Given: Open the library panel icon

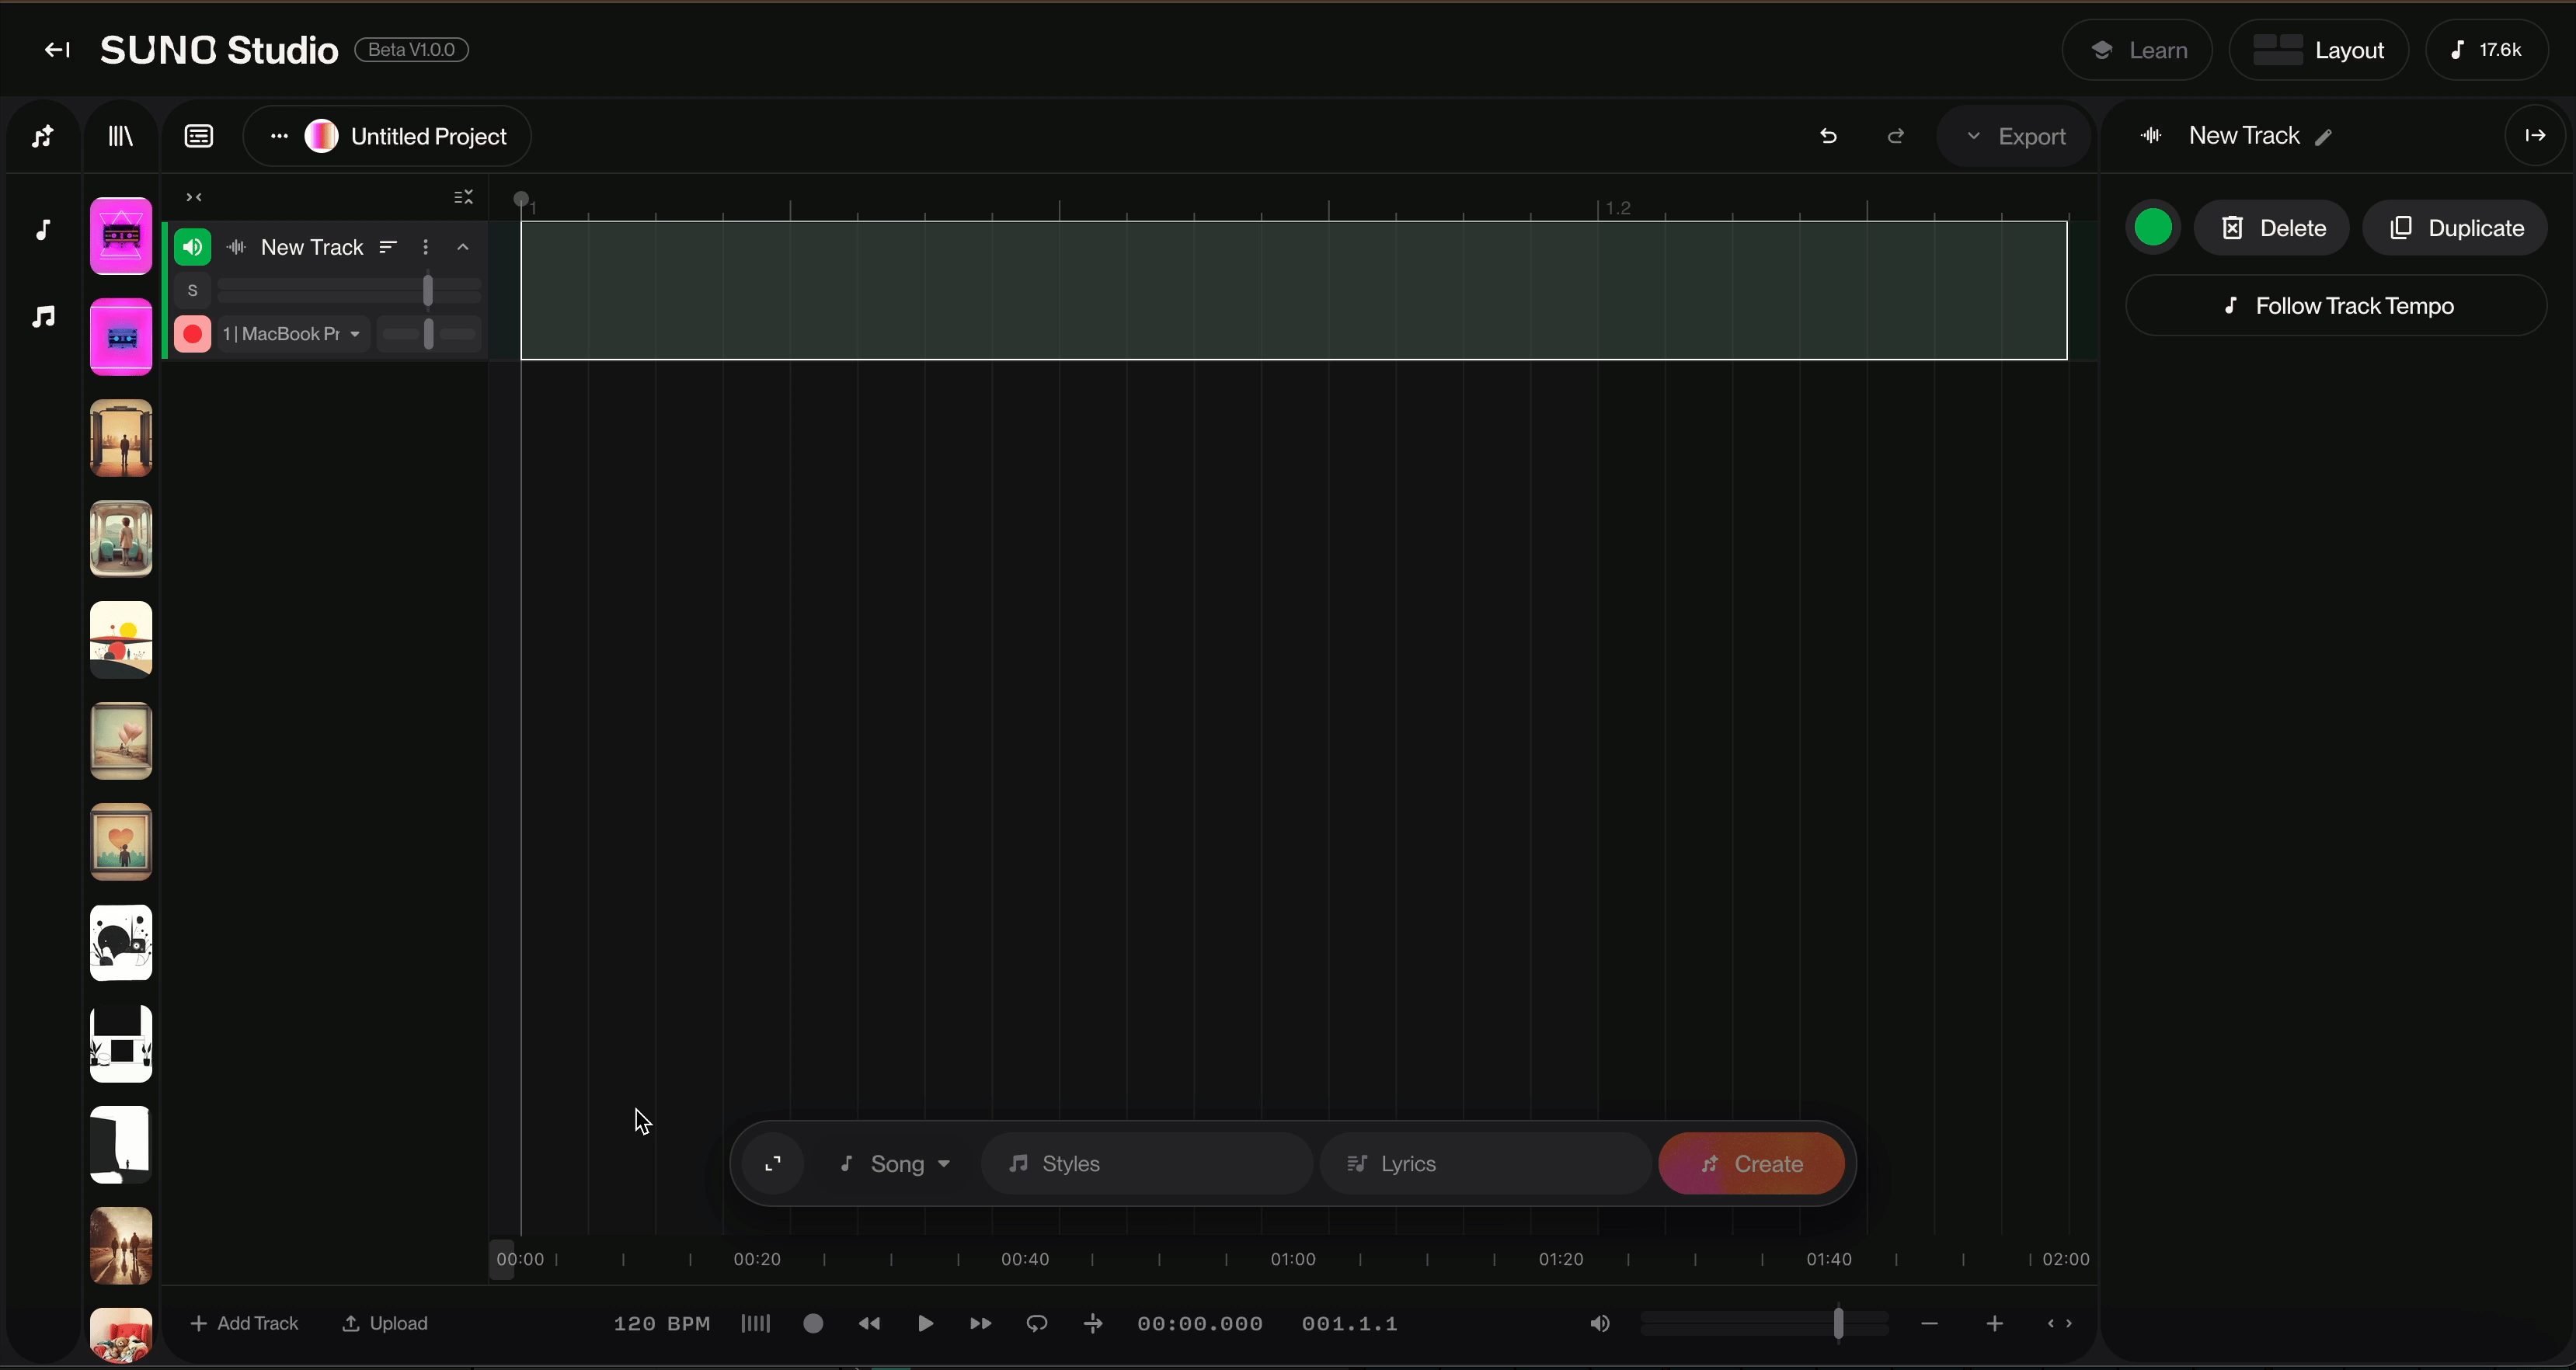Looking at the screenshot, I should pyautogui.click(x=120, y=136).
